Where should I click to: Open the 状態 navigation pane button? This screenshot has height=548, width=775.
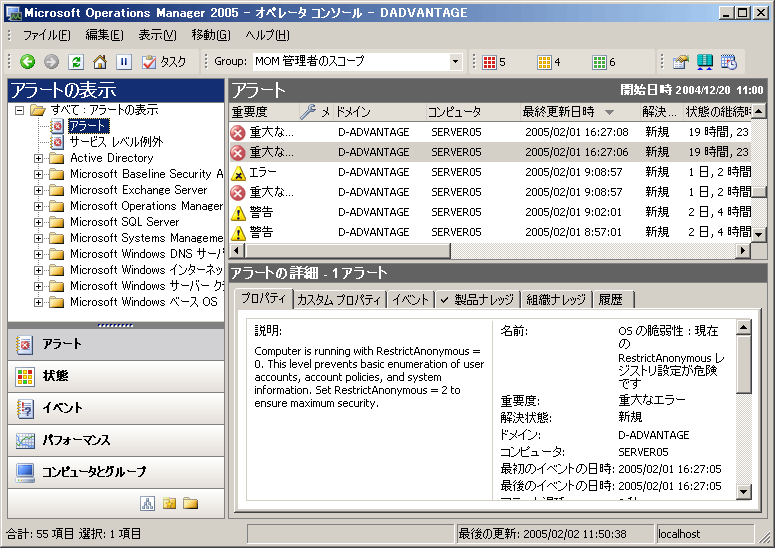tap(116, 376)
